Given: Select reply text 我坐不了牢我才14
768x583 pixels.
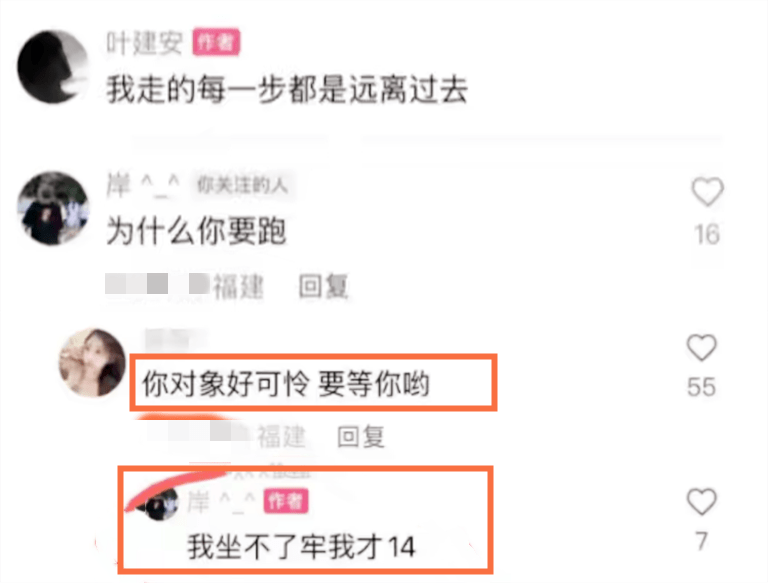Looking at the screenshot, I should click(301, 547).
